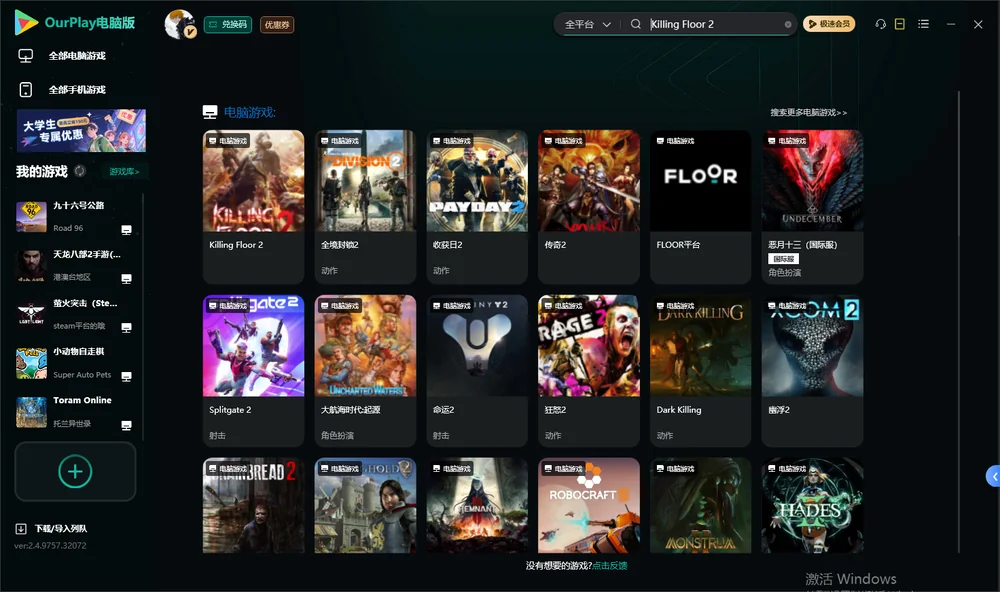Click the search magnifier icon

click(636, 24)
